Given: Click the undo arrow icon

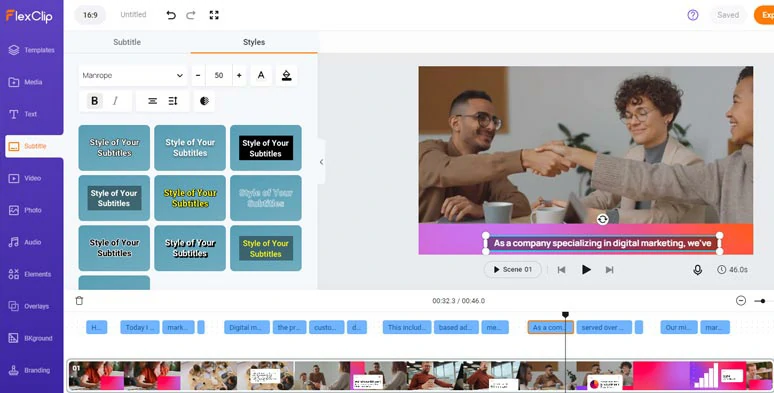Looking at the screenshot, I should click(x=171, y=15).
